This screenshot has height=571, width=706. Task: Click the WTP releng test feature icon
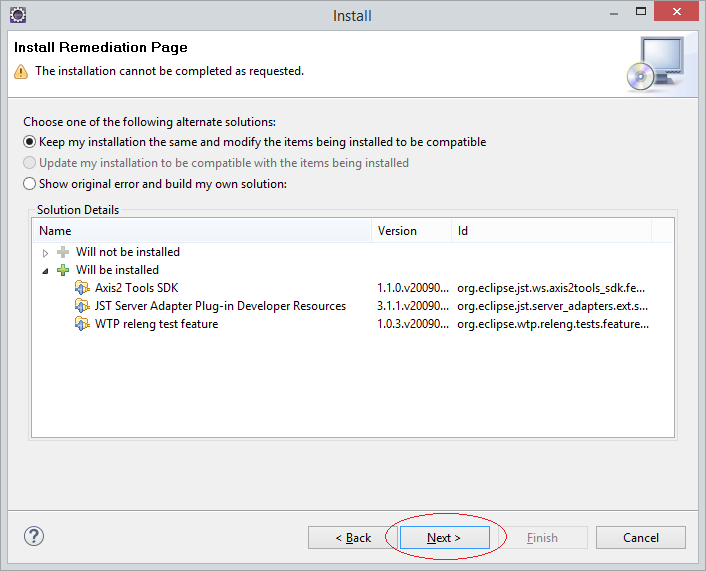82,324
